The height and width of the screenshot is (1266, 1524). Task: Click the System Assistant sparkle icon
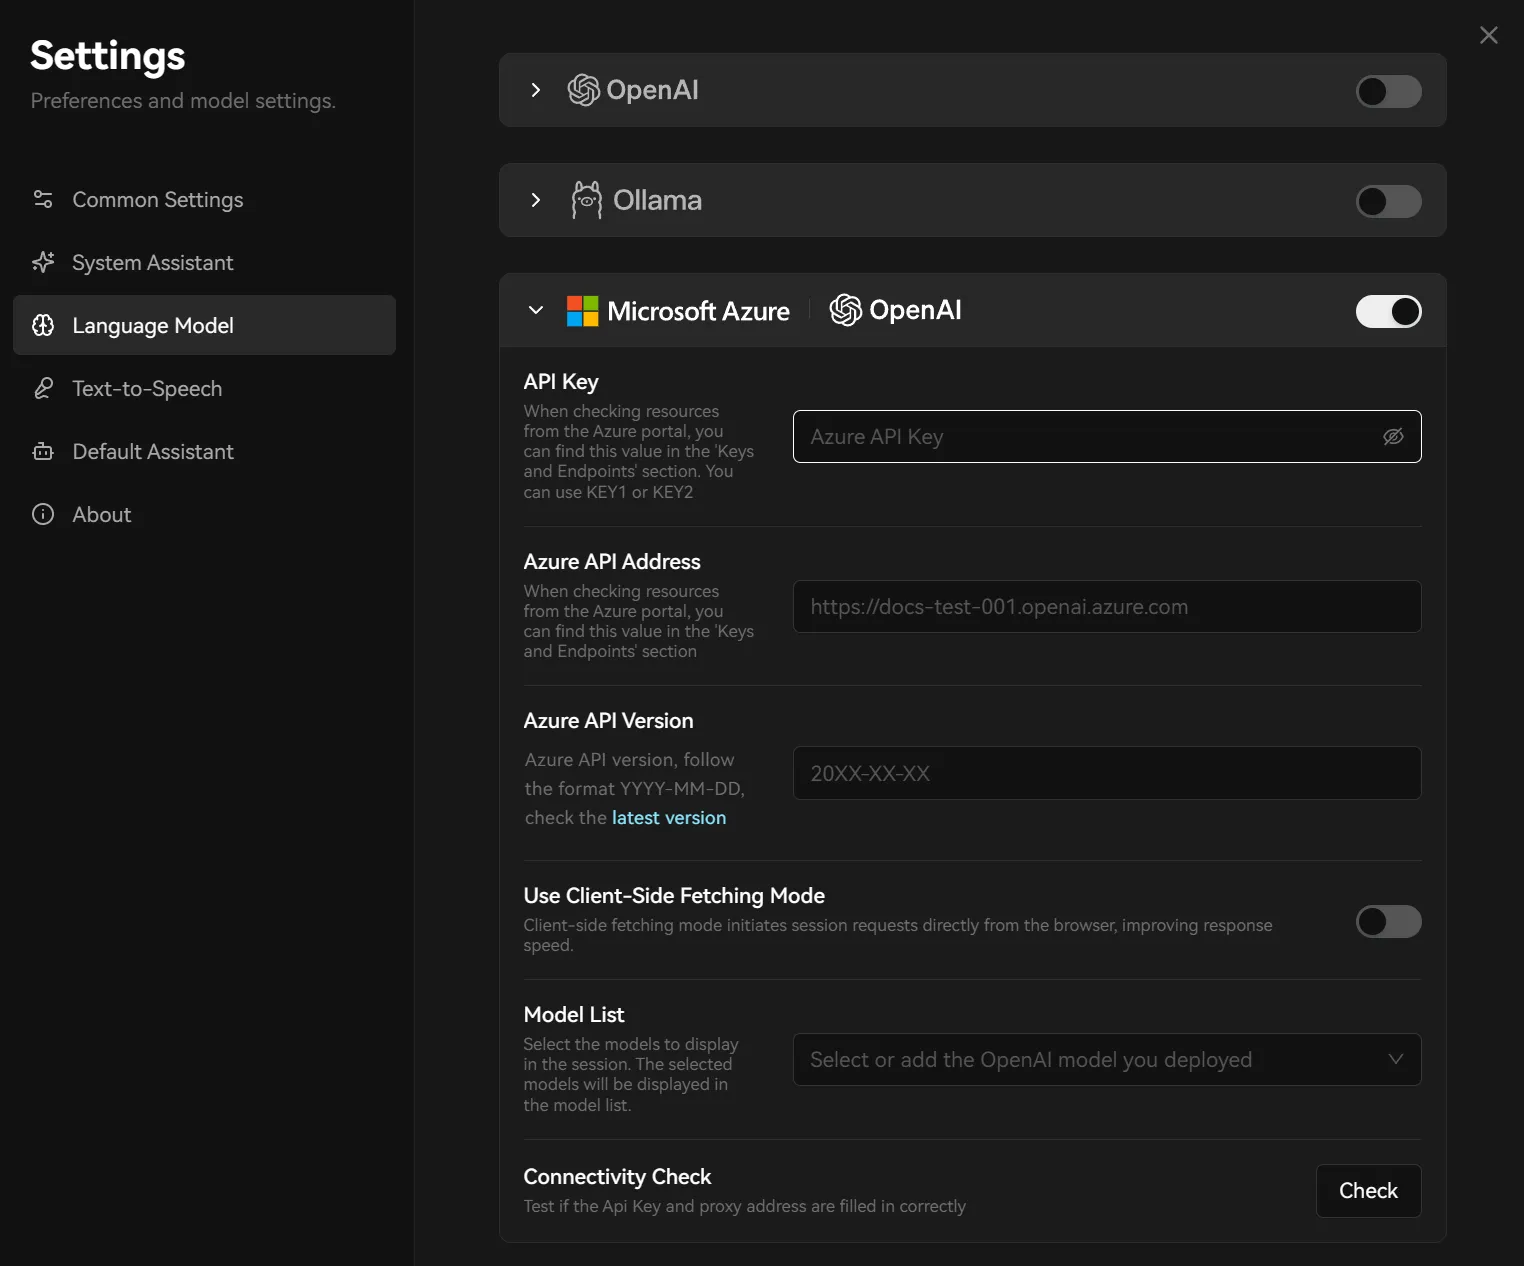43,262
